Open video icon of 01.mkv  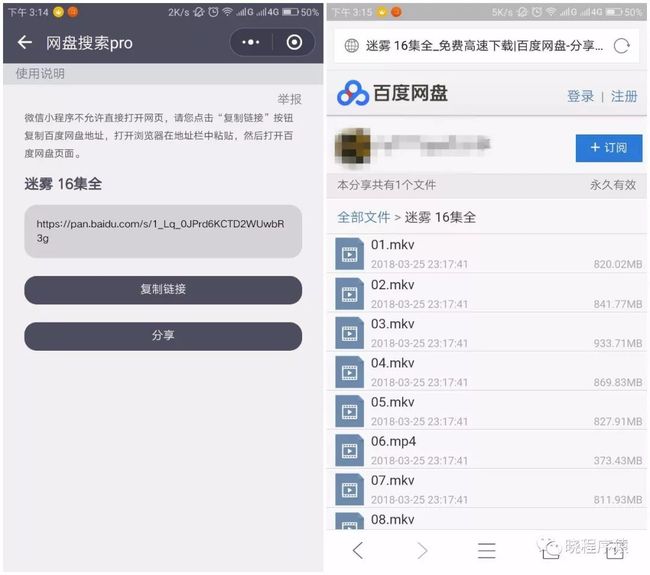click(349, 254)
